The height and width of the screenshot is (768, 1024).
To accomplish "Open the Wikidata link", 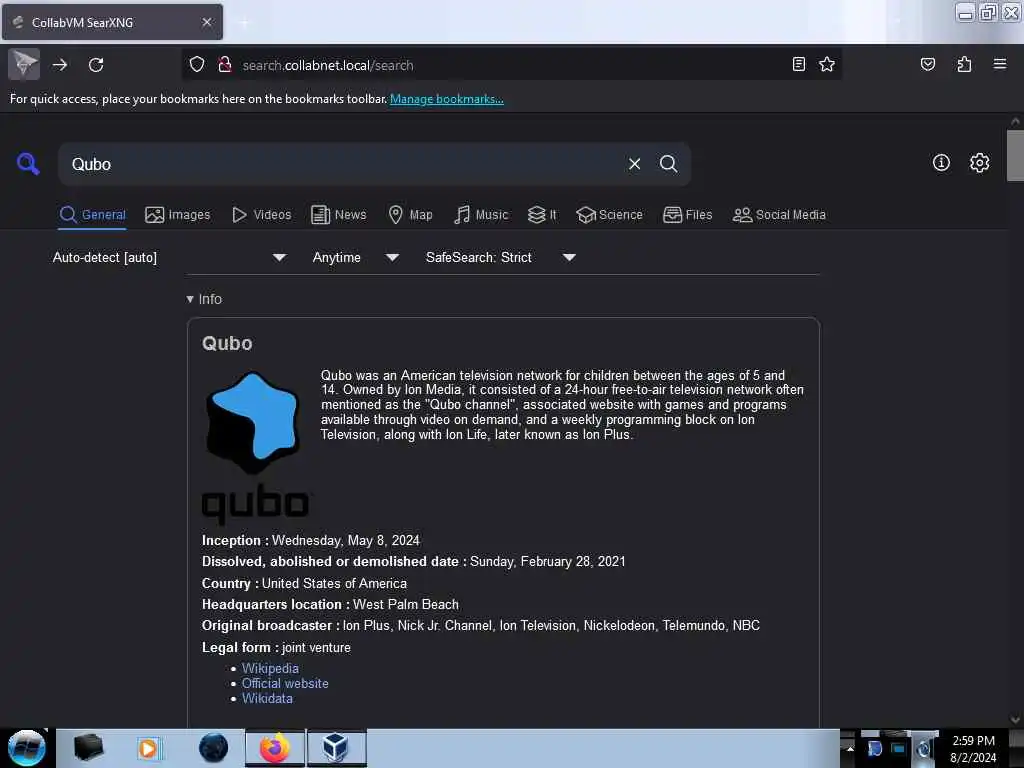I will tap(267, 698).
